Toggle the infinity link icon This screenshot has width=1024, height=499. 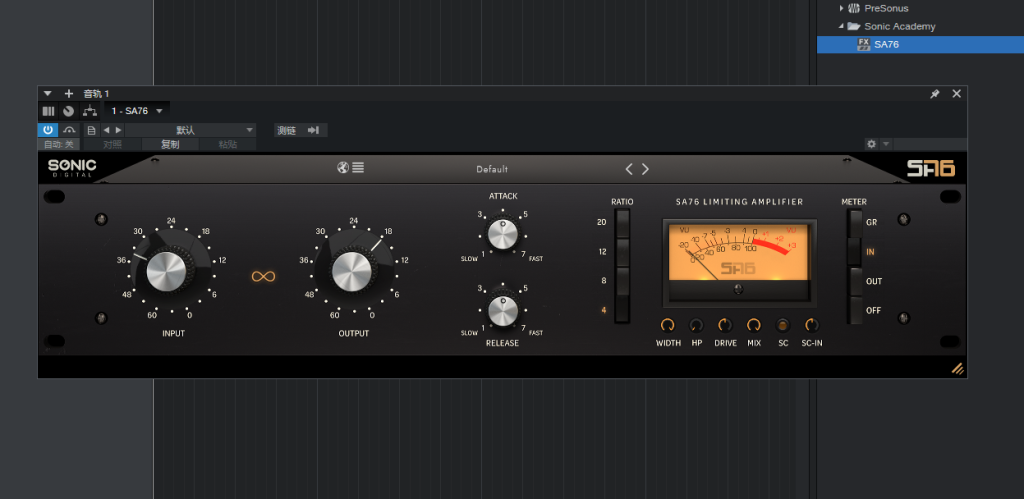262,277
